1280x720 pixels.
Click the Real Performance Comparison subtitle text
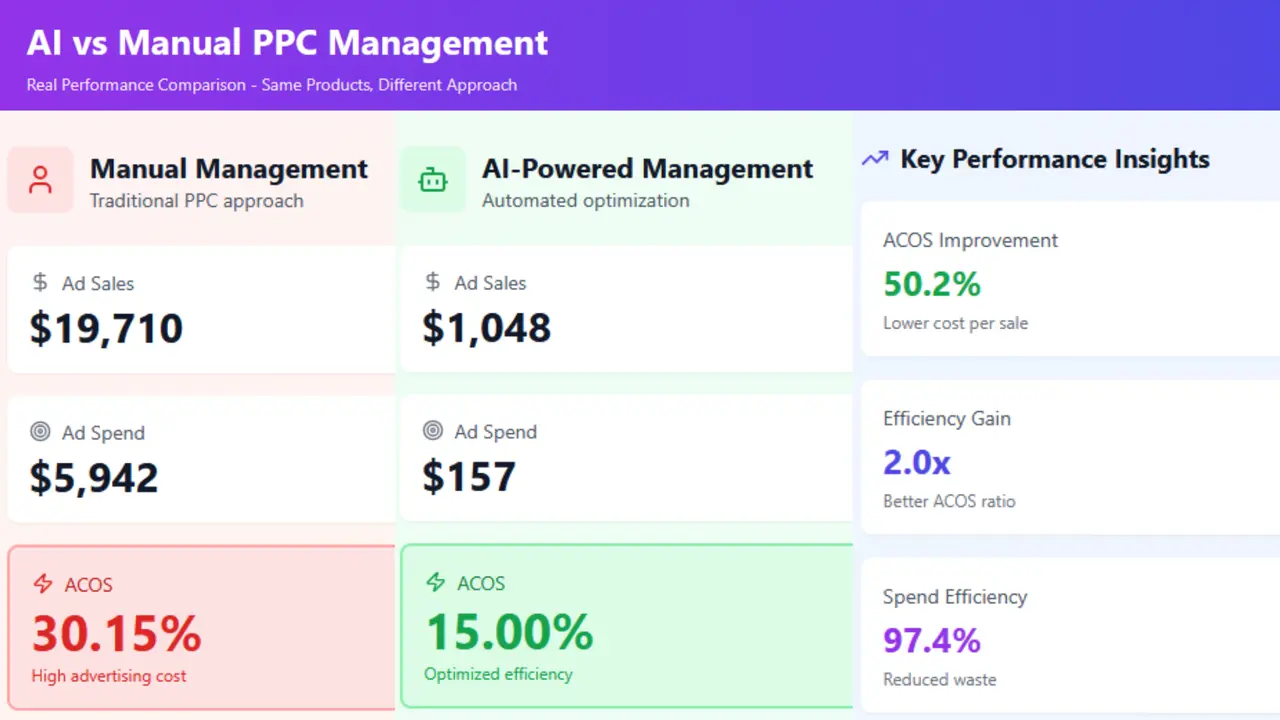[271, 85]
